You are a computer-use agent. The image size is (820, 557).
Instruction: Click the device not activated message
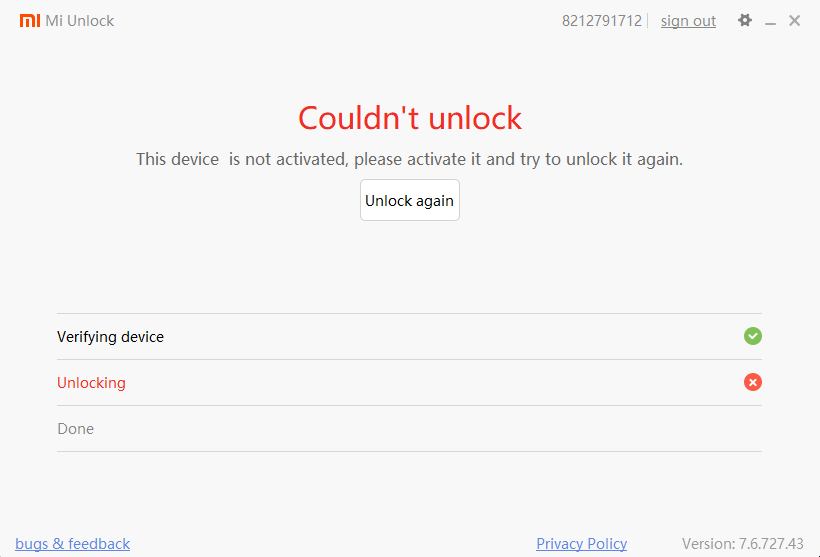coord(409,159)
